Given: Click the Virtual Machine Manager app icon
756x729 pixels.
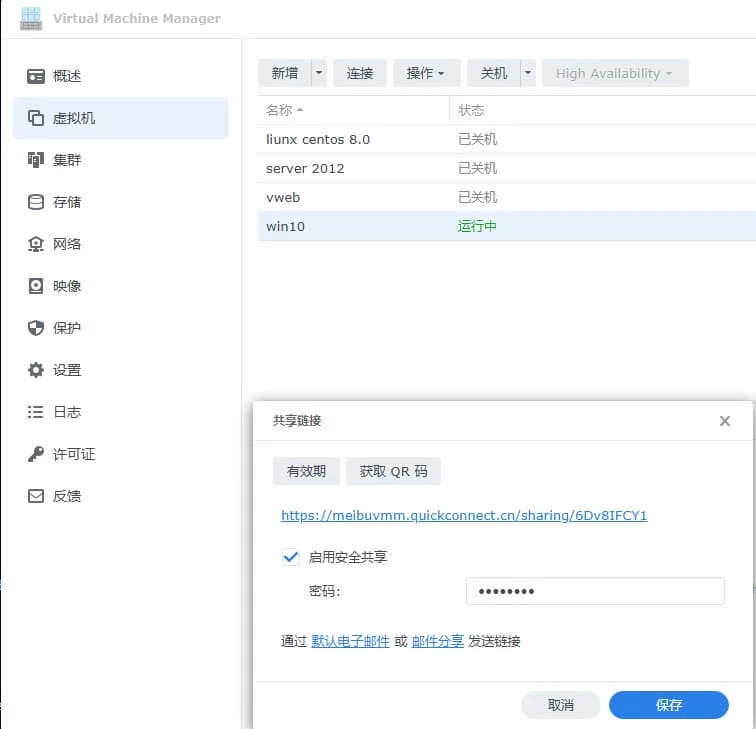Looking at the screenshot, I should click(x=31, y=19).
